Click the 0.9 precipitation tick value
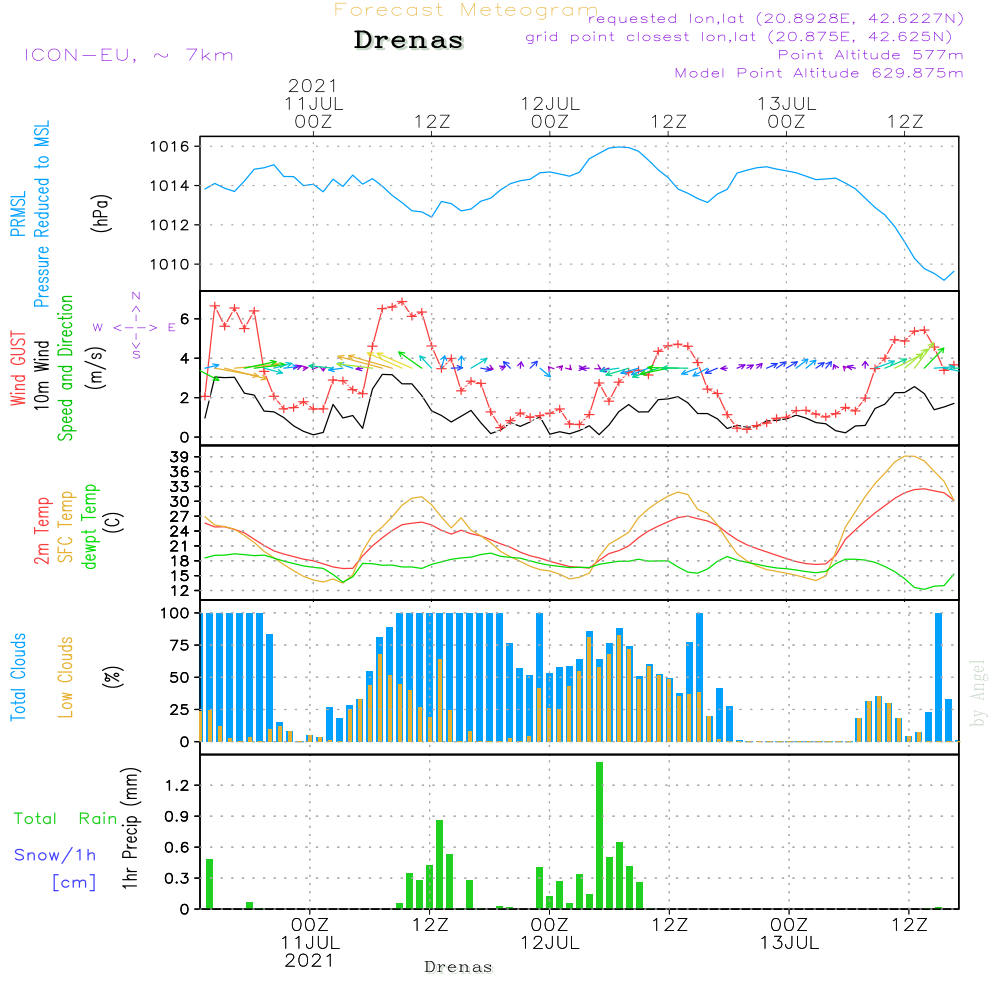The width and height of the screenshot is (1000, 1000). coord(177,816)
